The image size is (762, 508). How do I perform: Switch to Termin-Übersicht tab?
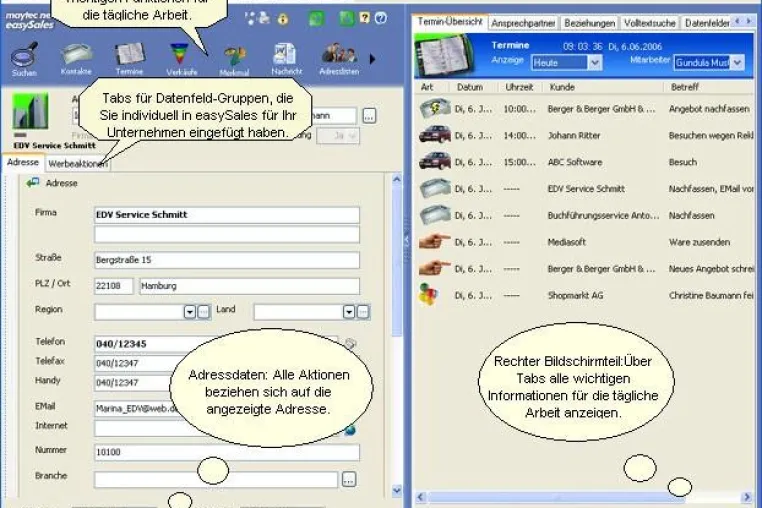pyautogui.click(x=450, y=22)
